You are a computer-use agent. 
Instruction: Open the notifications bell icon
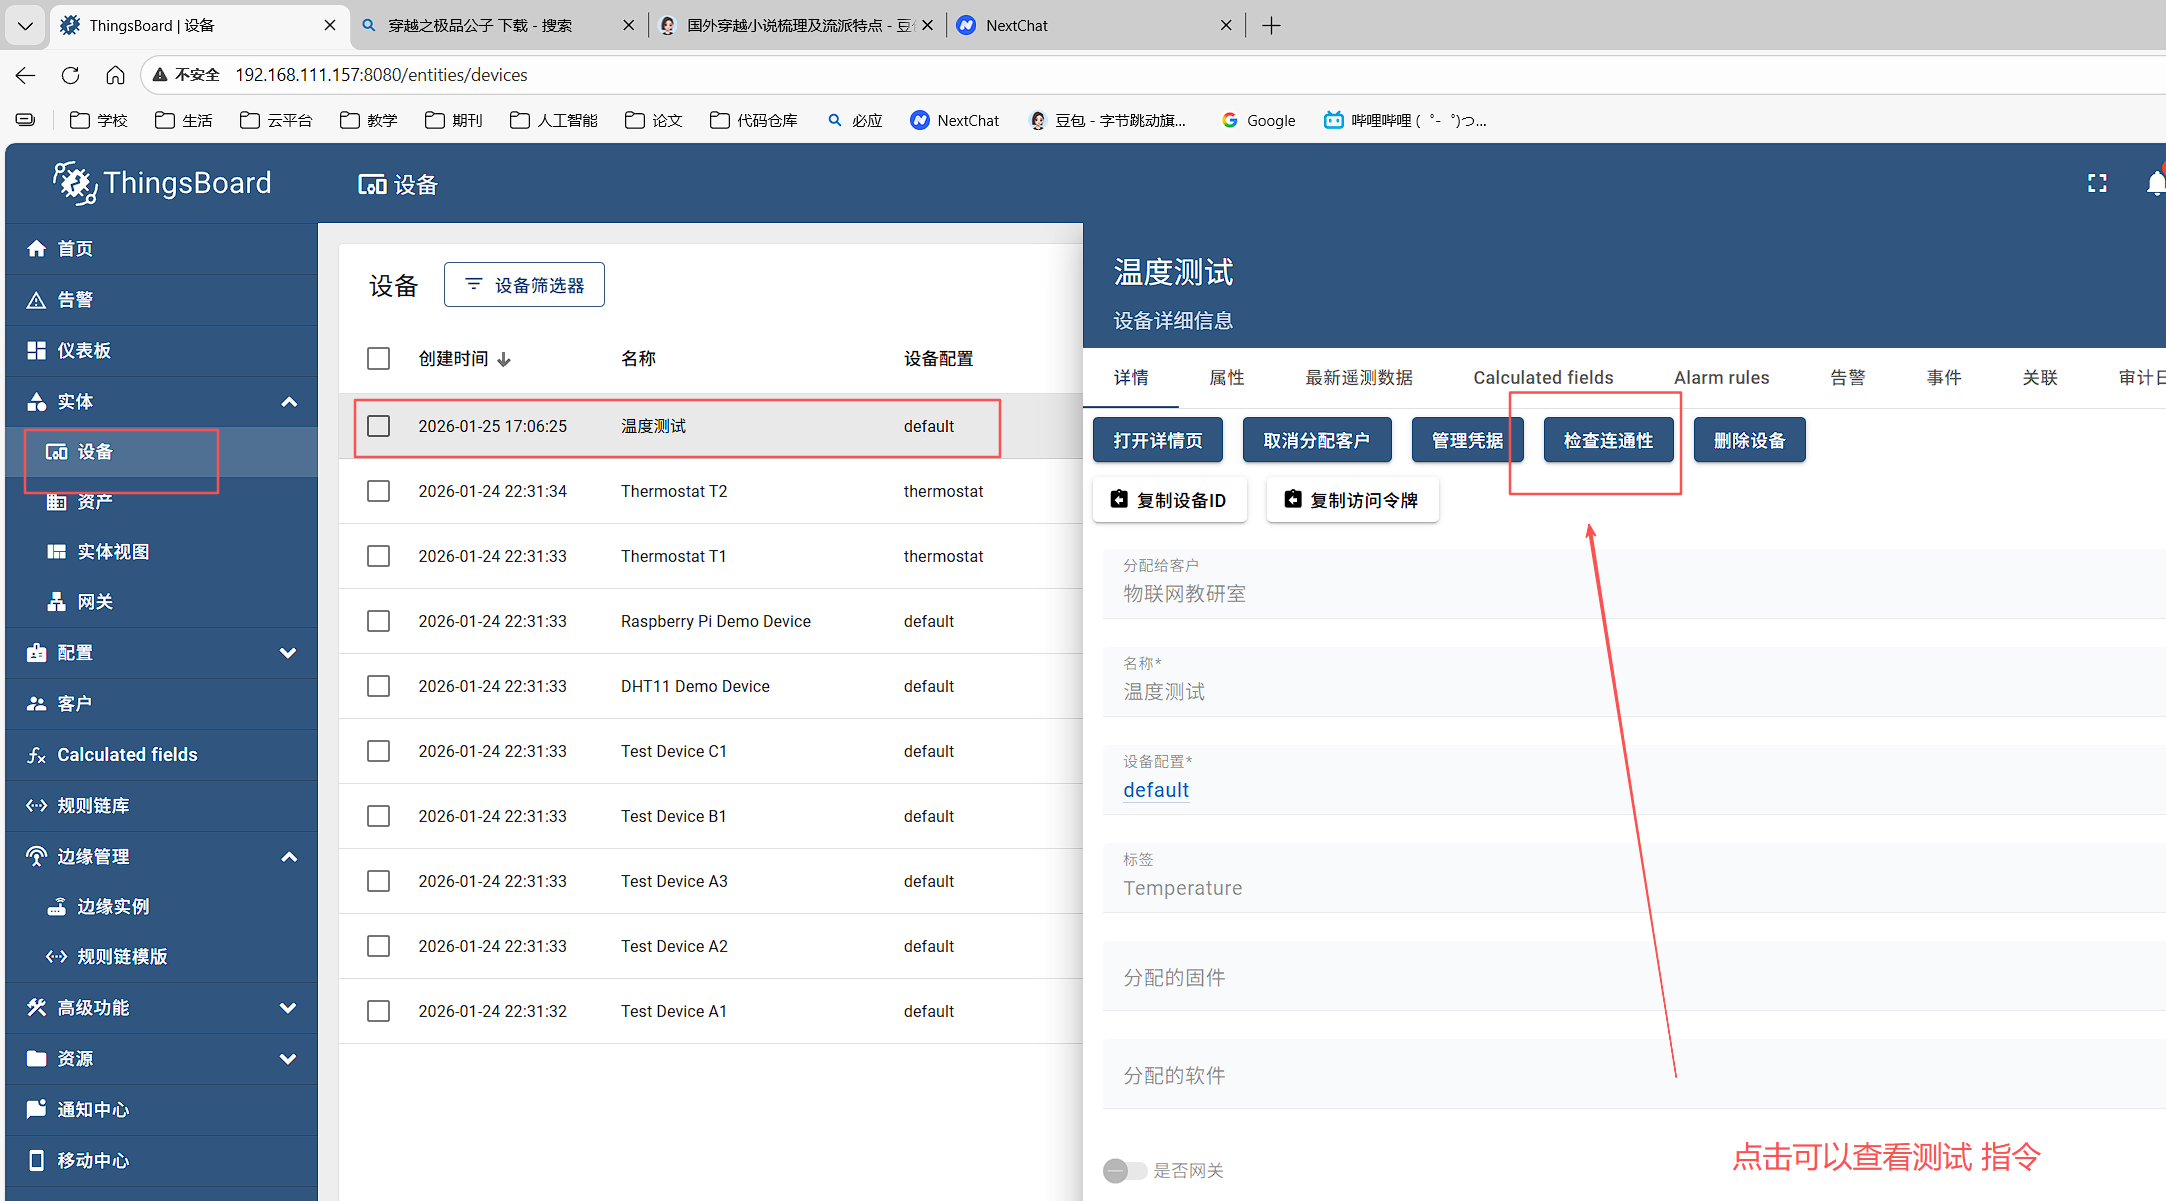(2155, 183)
